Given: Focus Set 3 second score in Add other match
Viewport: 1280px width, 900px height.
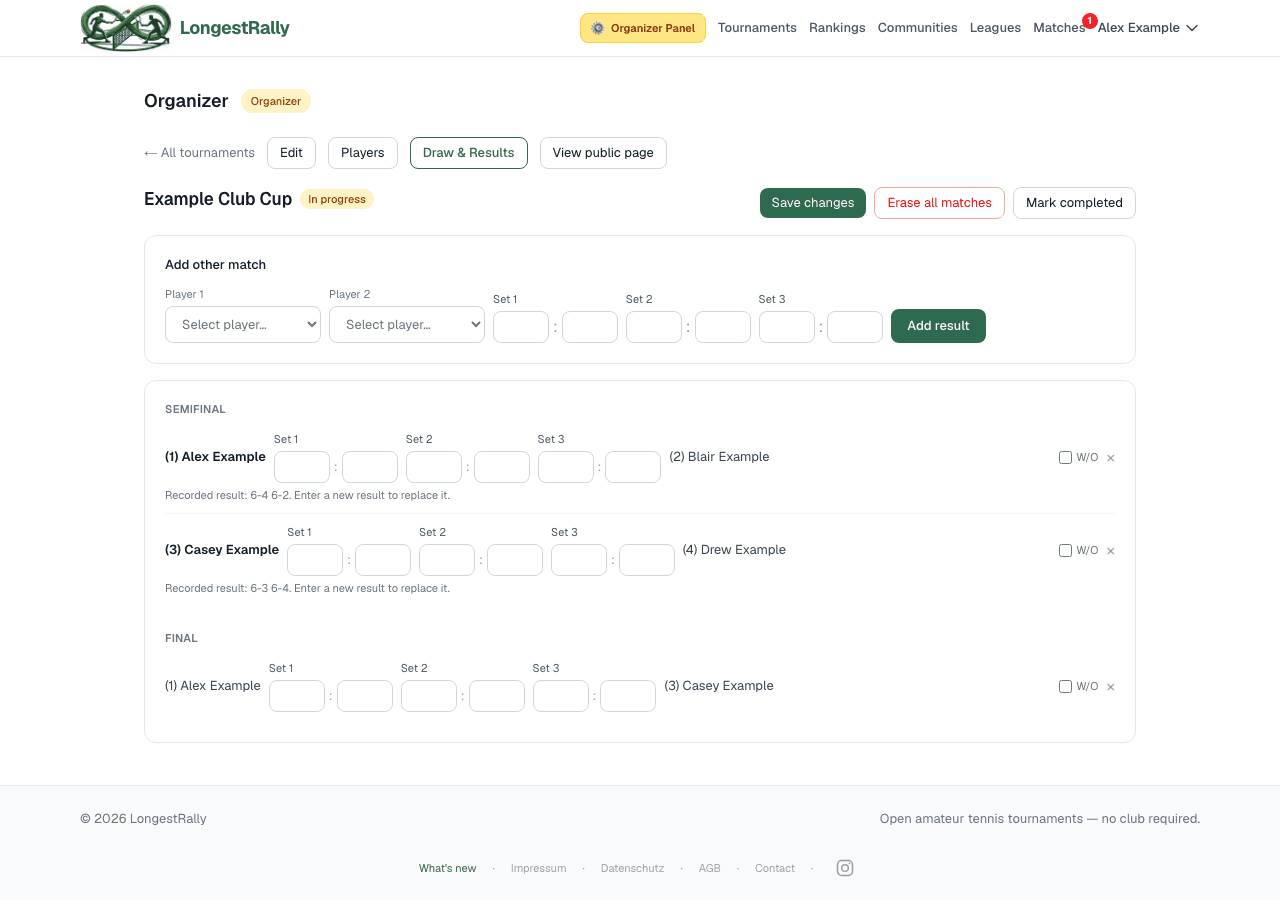Looking at the screenshot, I should point(855,327).
